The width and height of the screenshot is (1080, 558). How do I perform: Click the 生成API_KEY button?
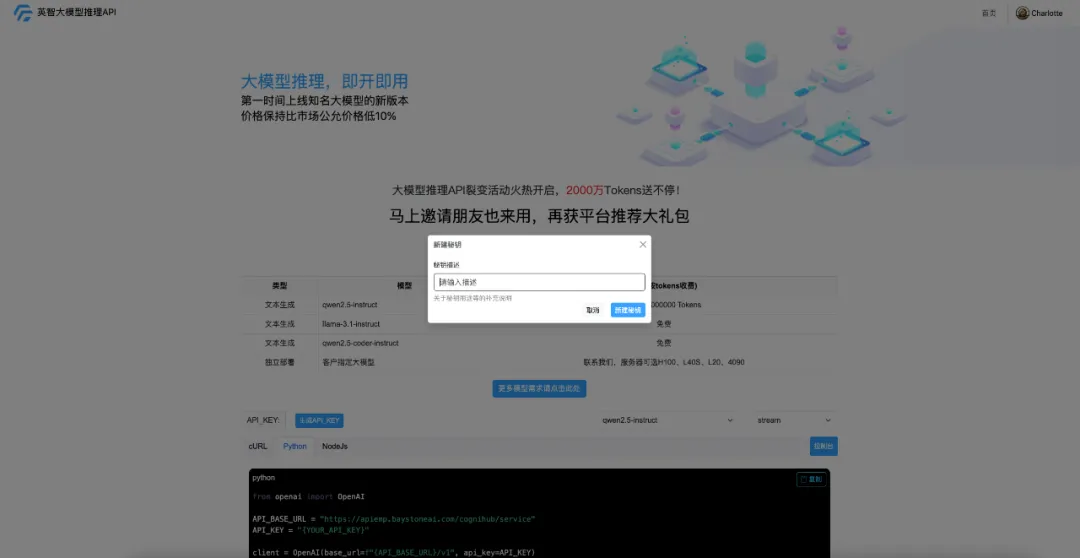[x=319, y=420]
